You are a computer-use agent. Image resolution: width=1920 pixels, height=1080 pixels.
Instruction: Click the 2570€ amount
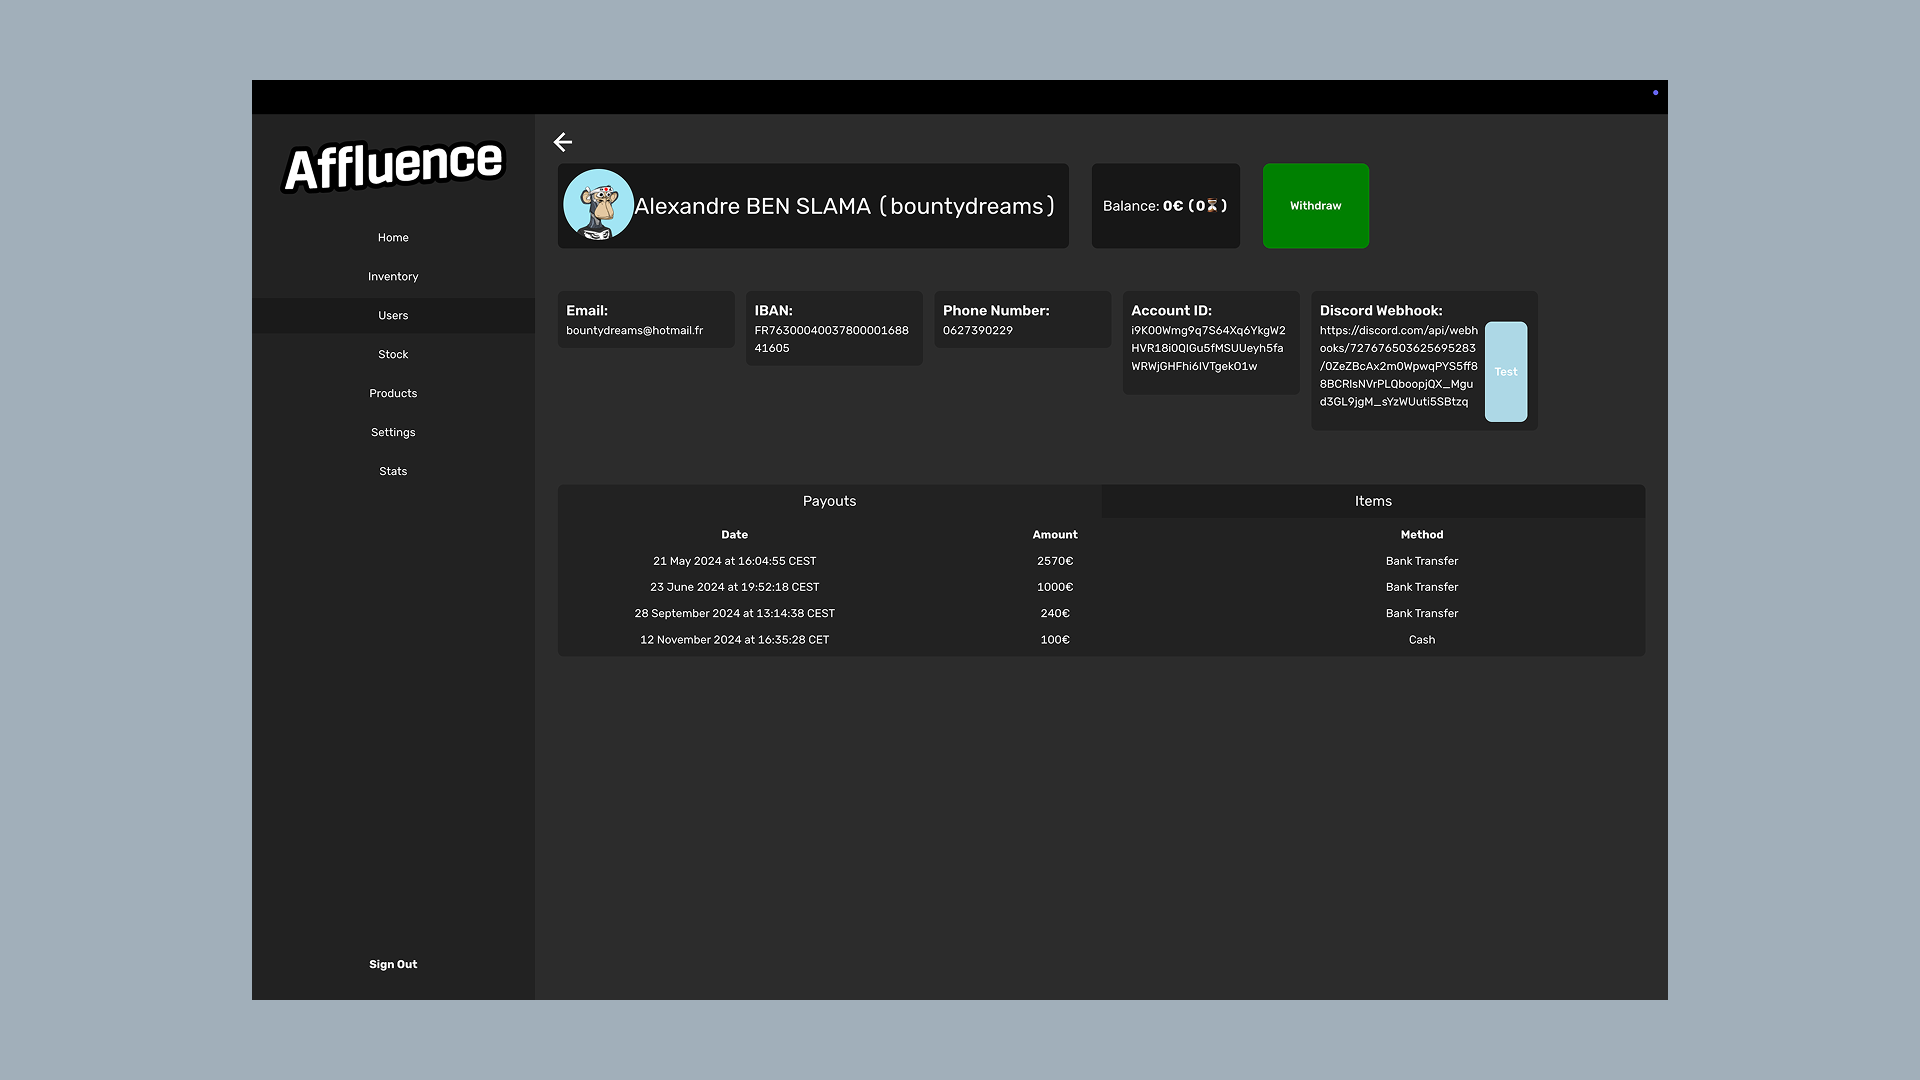coord(1055,561)
